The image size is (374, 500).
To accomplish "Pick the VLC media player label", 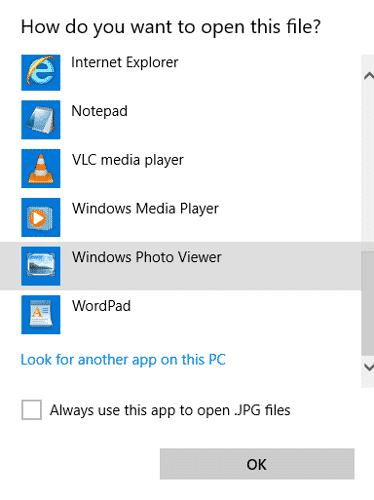I will [128, 160].
